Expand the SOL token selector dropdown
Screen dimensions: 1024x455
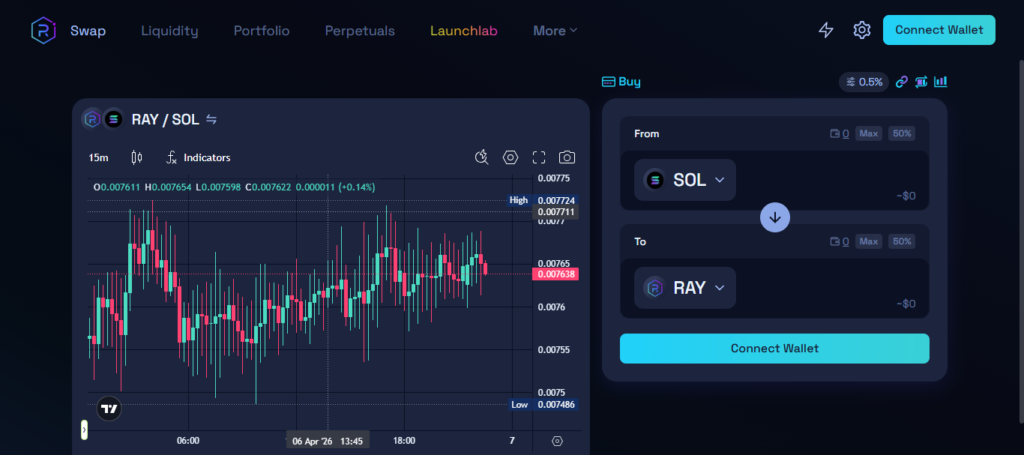685,180
